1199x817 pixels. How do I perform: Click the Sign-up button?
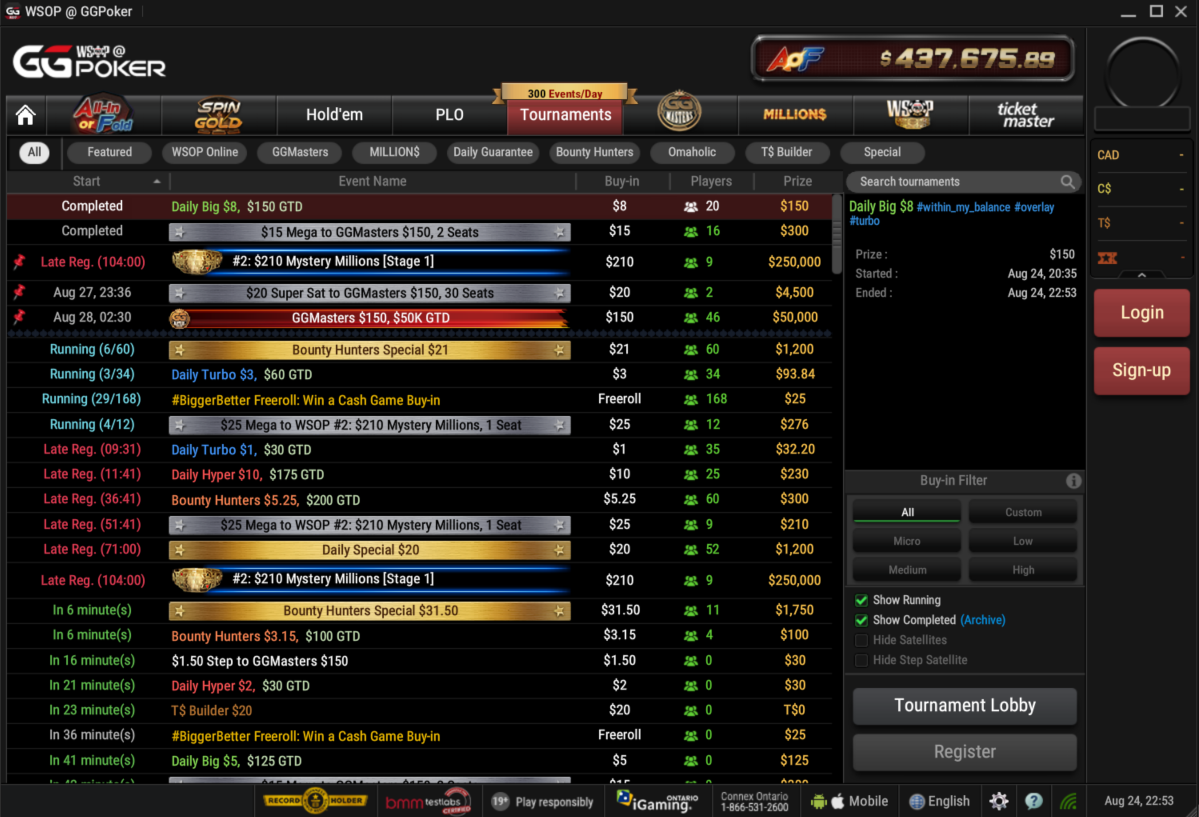1142,370
